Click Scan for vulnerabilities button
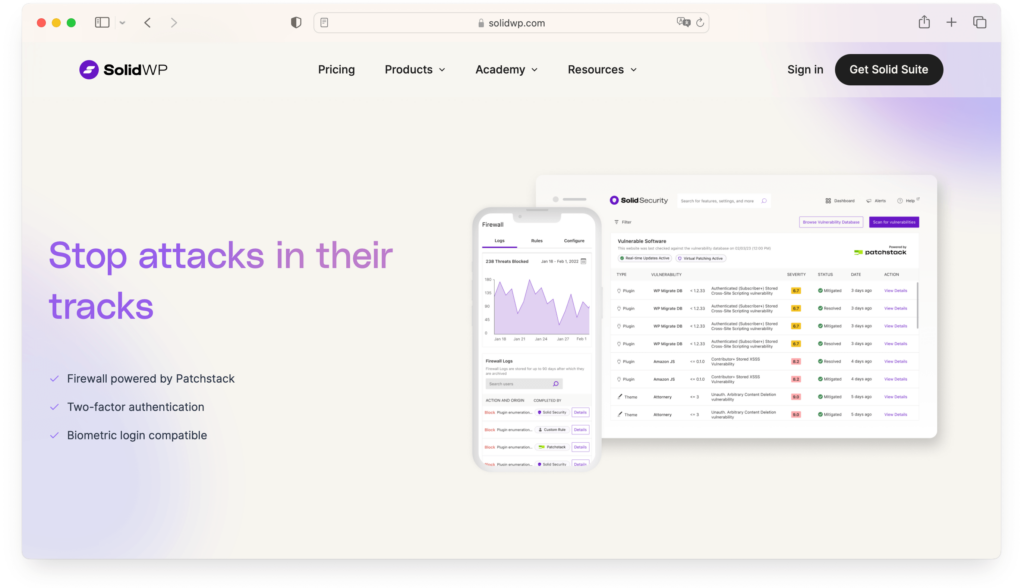1024x588 pixels. point(894,222)
